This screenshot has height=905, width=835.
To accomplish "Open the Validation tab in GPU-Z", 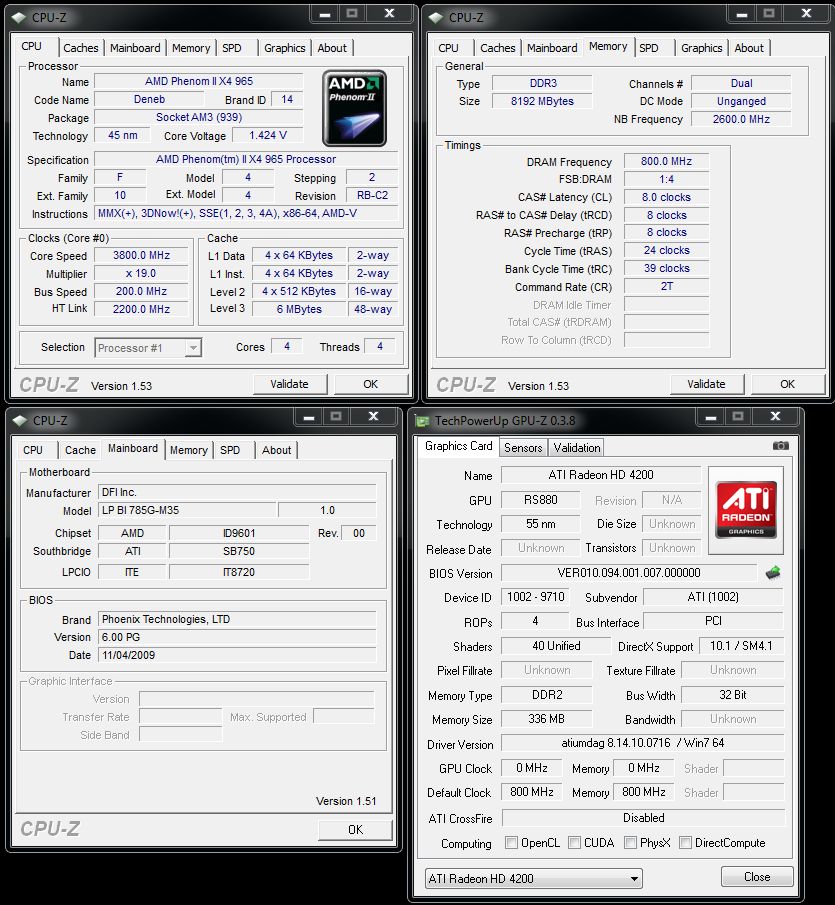I will pyautogui.click(x=577, y=448).
